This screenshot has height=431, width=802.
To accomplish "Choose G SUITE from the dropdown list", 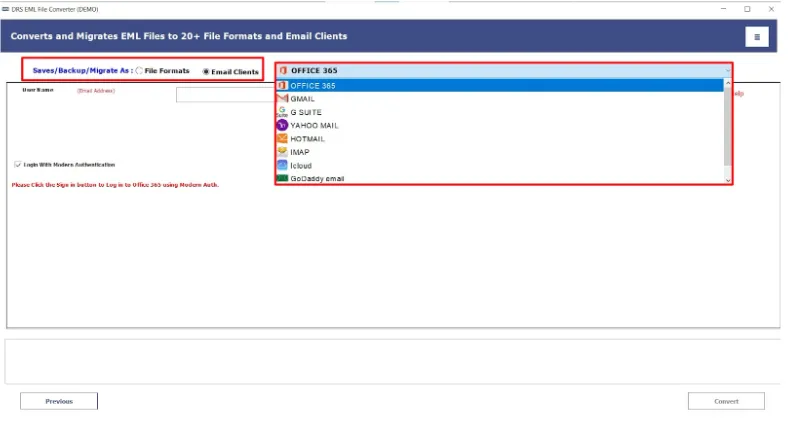I will tap(500, 112).
